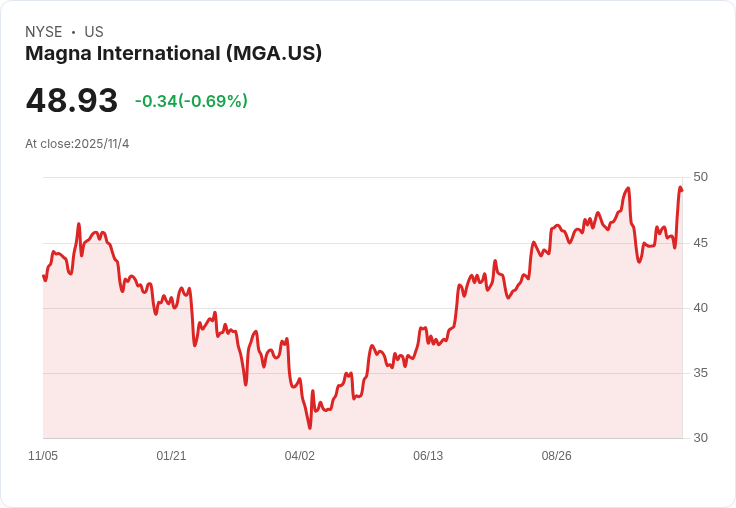Click the 08/26 date axis label
736x508 pixels.
556,456
